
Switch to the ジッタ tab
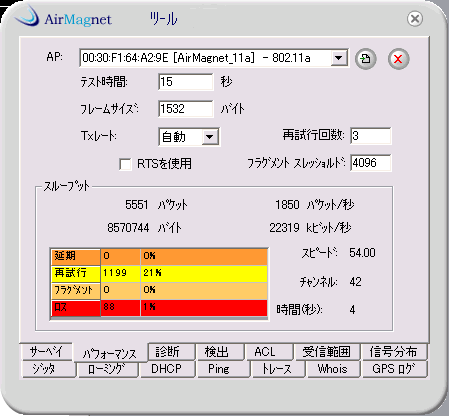48,369
